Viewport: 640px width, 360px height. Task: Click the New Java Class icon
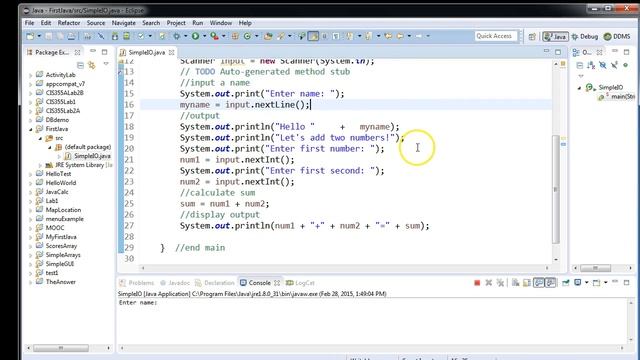pos(247,36)
